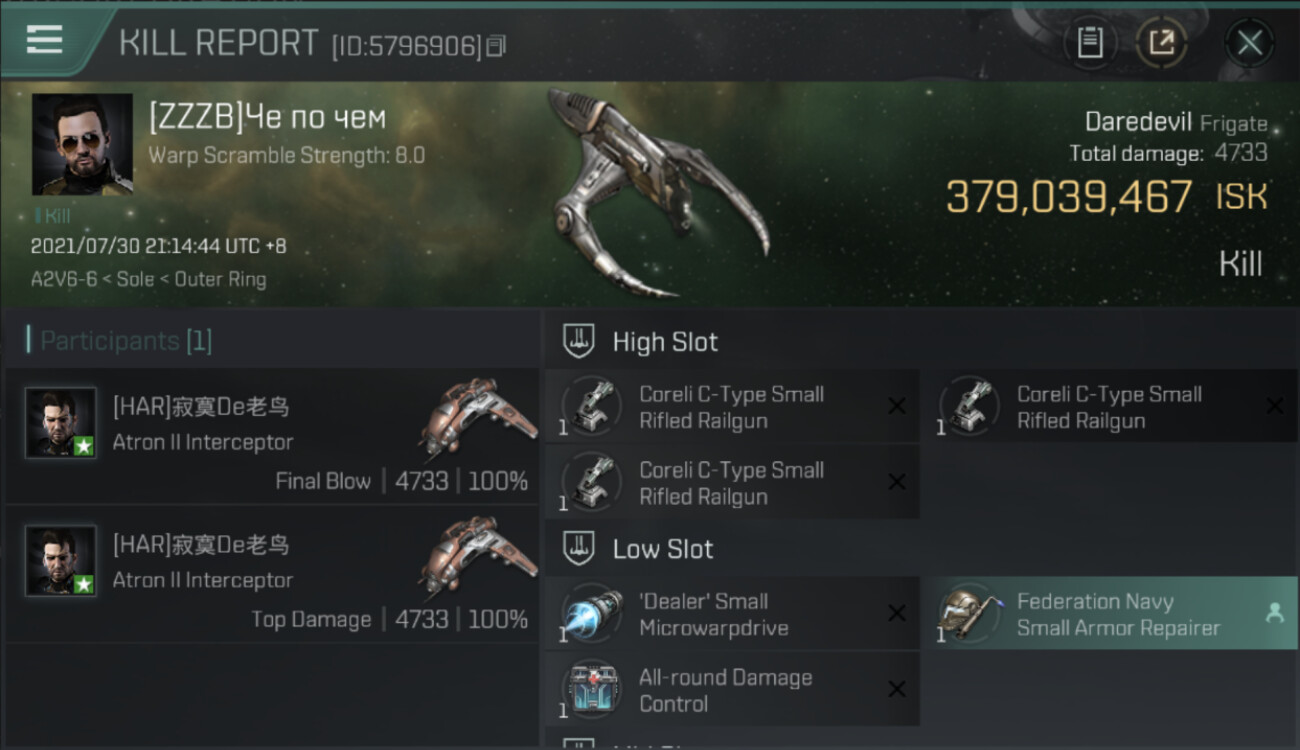The width and height of the screenshot is (1300, 750).
Task: Select the 'Dealer' Small Microwarpdrive module icon
Action: (592, 614)
